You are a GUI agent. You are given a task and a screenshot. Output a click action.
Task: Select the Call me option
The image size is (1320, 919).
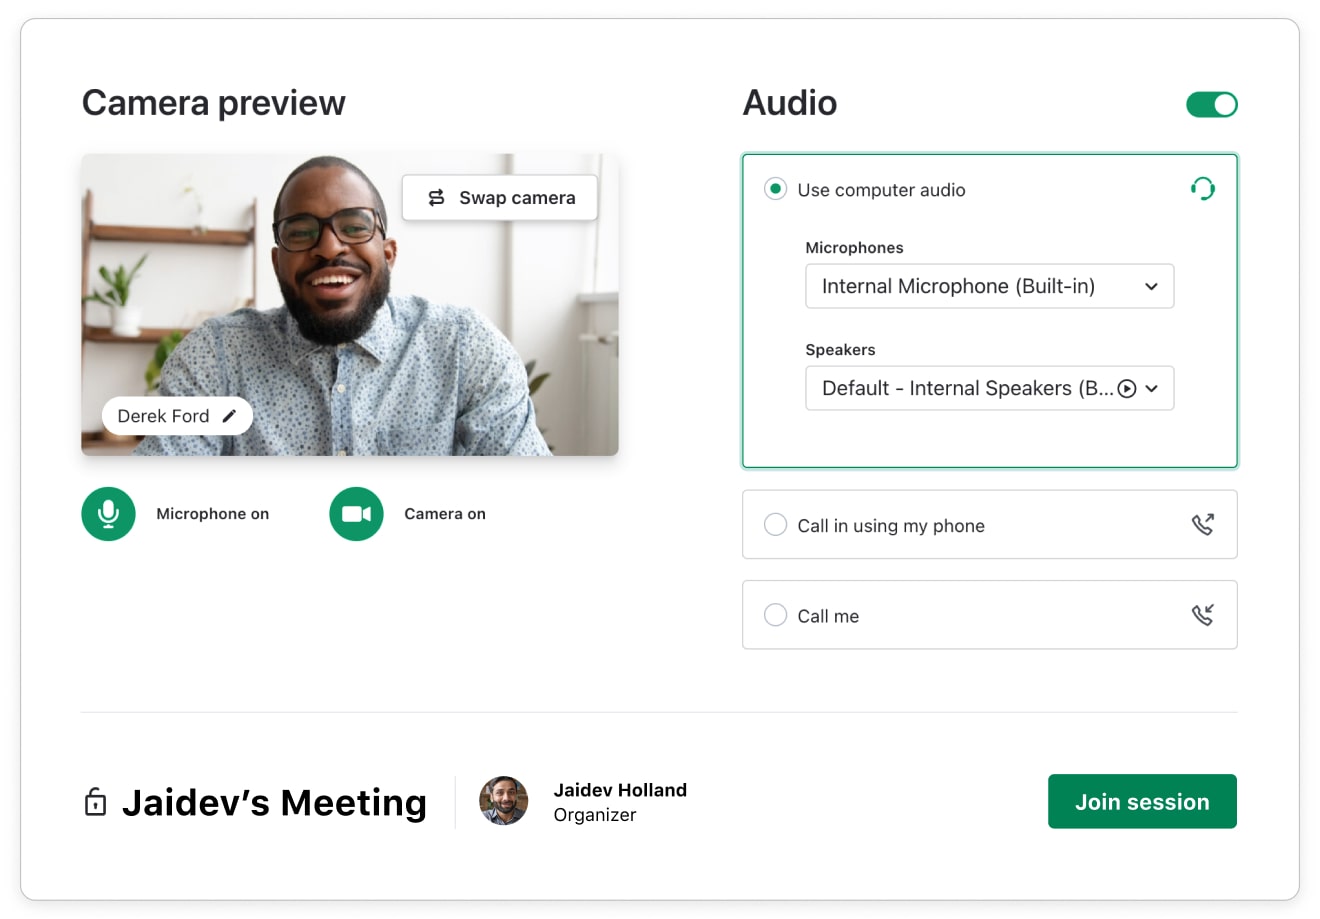(x=776, y=615)
